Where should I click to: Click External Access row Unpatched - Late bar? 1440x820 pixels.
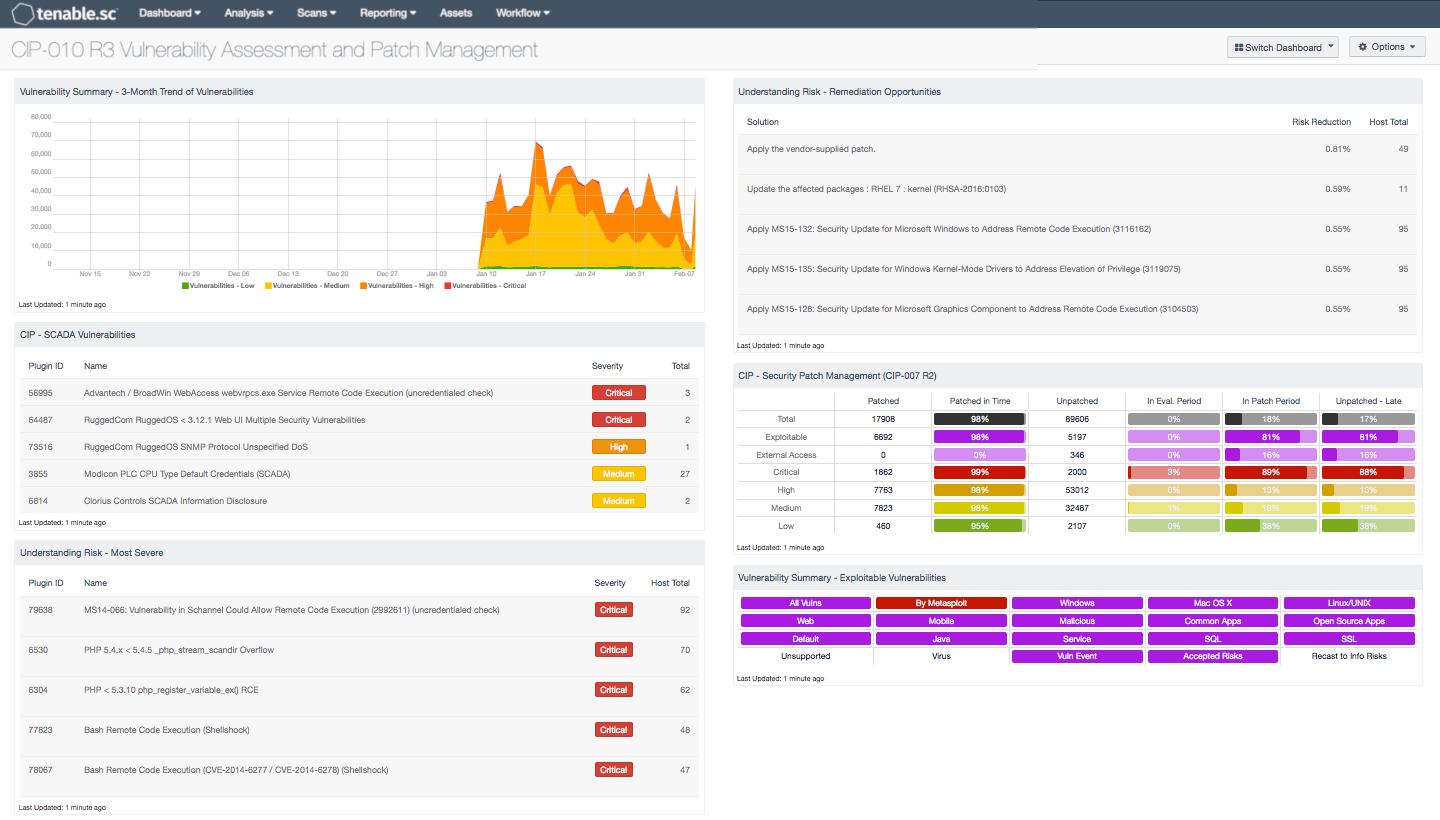coord(1368,455)
